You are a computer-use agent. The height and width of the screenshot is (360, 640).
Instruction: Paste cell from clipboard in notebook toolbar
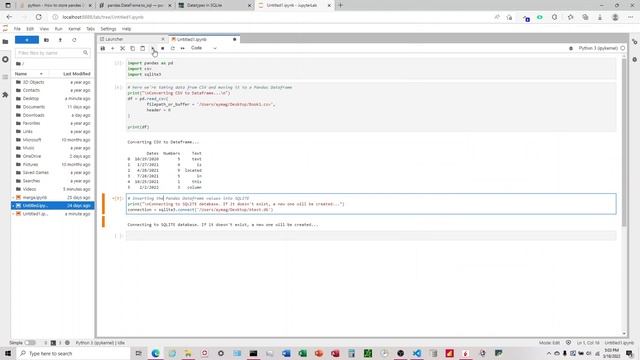coord(142,48)
